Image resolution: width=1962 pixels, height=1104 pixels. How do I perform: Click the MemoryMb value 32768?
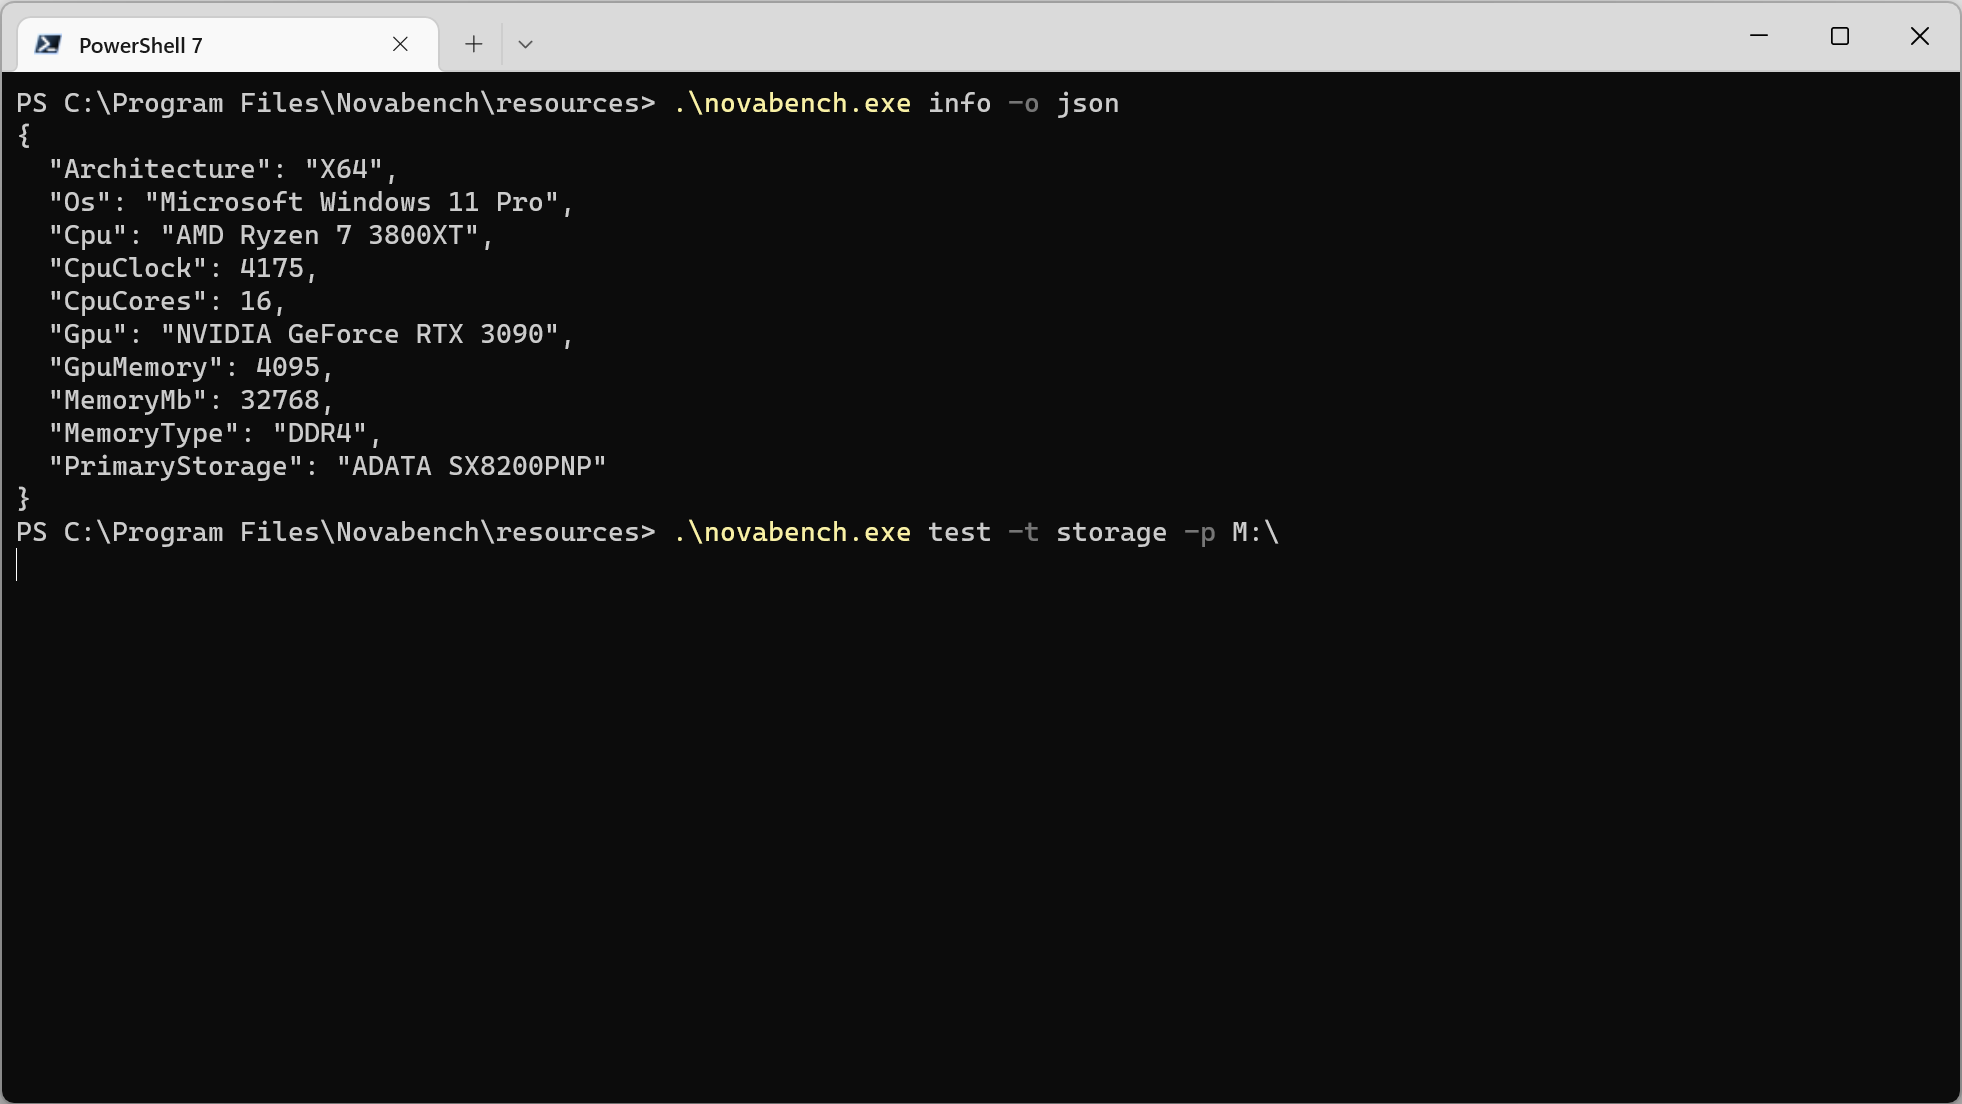pyautogui.click(x=279, y=401)
